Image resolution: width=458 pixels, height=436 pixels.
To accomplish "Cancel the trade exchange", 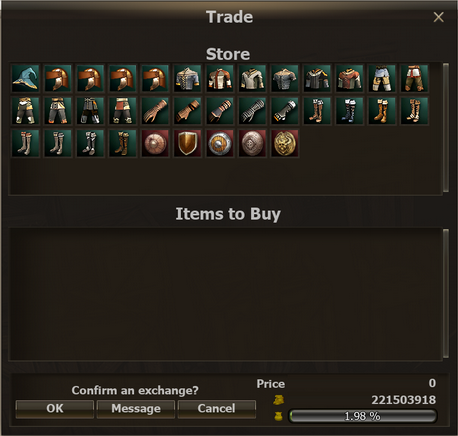I will click(x=217, y=409).
